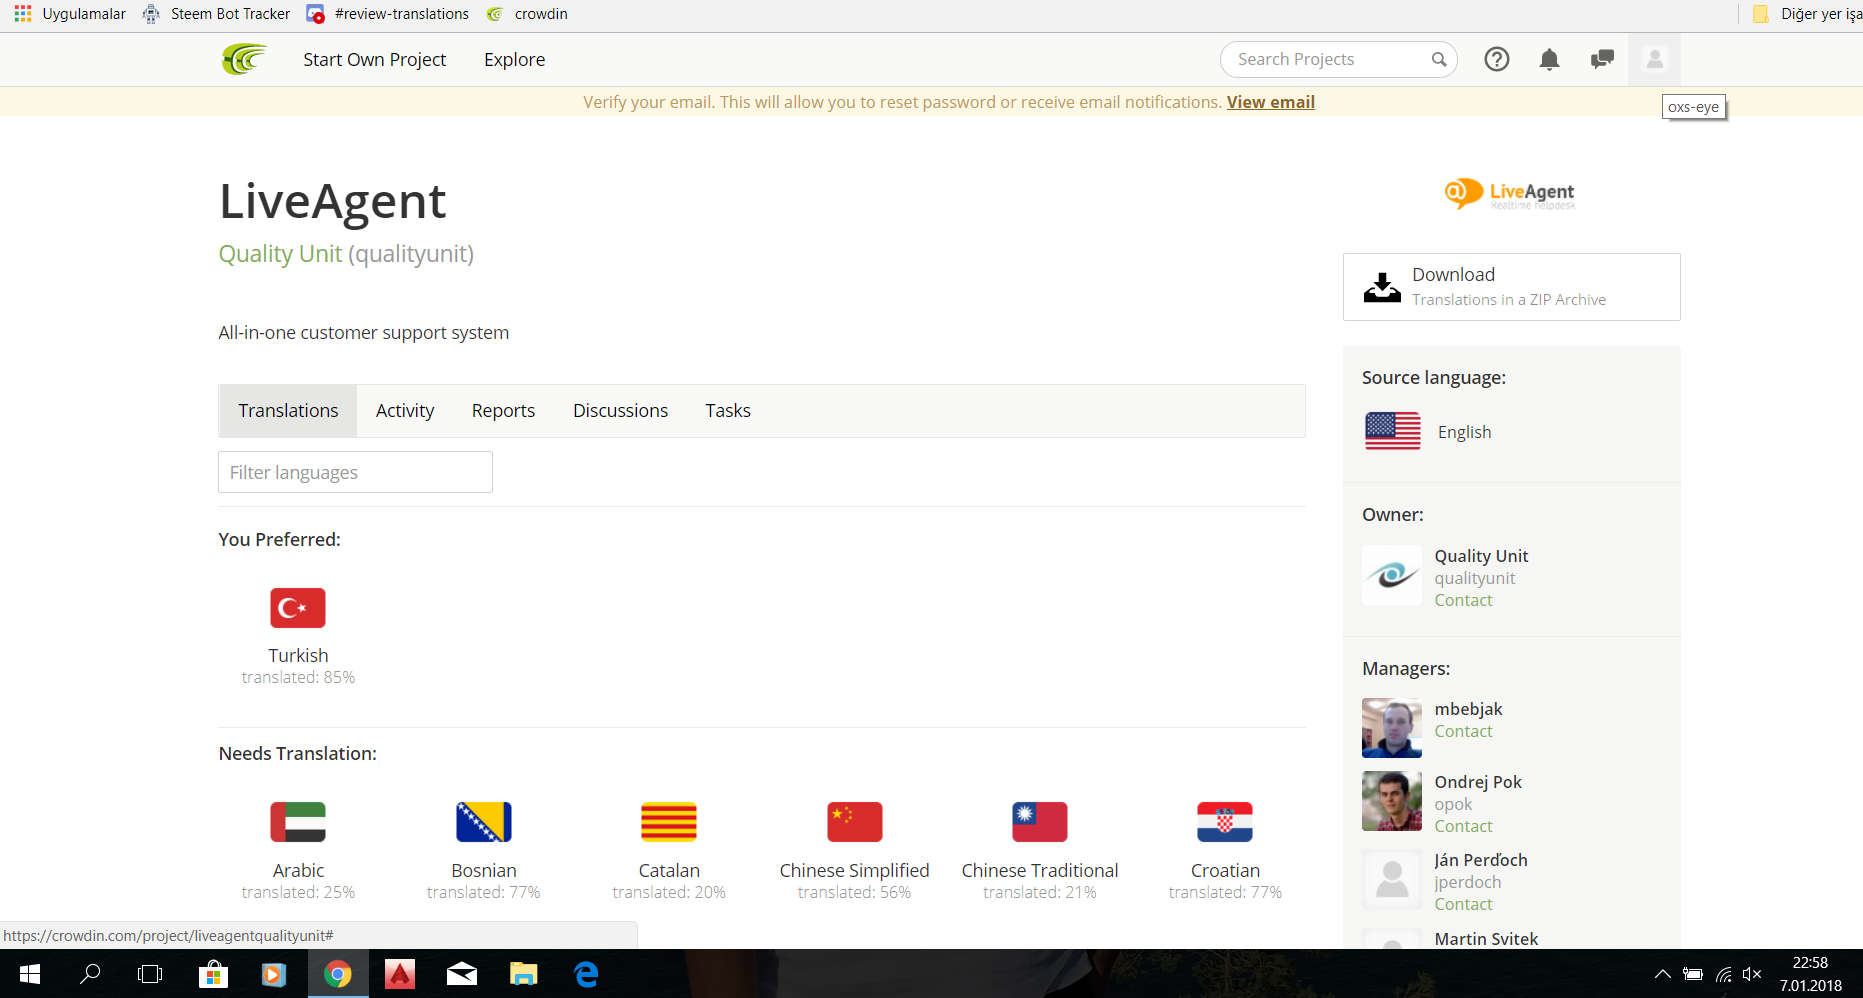The width and height of the screenshot is (1863, 998).
Task: Open mbebjak manager photo
Action: 1392,728
